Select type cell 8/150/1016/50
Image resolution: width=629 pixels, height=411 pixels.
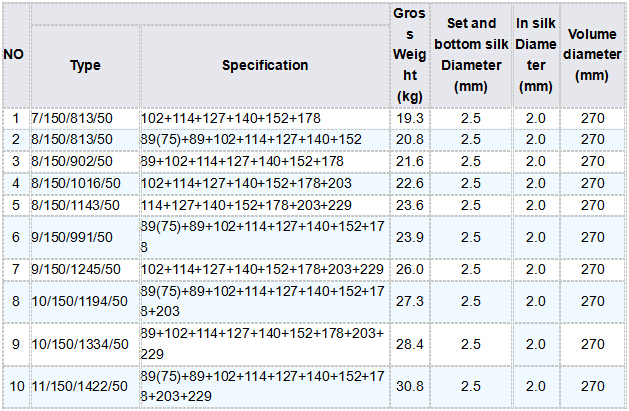76,183
